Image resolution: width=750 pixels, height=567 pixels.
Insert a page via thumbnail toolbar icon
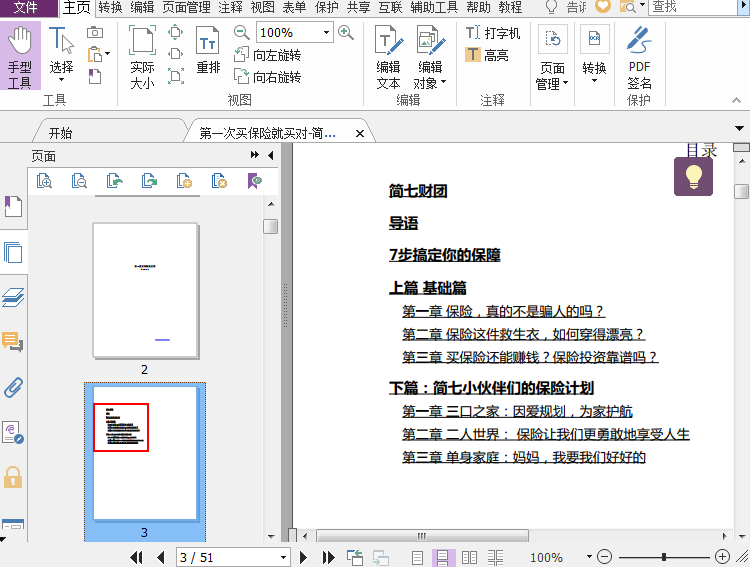184,181
